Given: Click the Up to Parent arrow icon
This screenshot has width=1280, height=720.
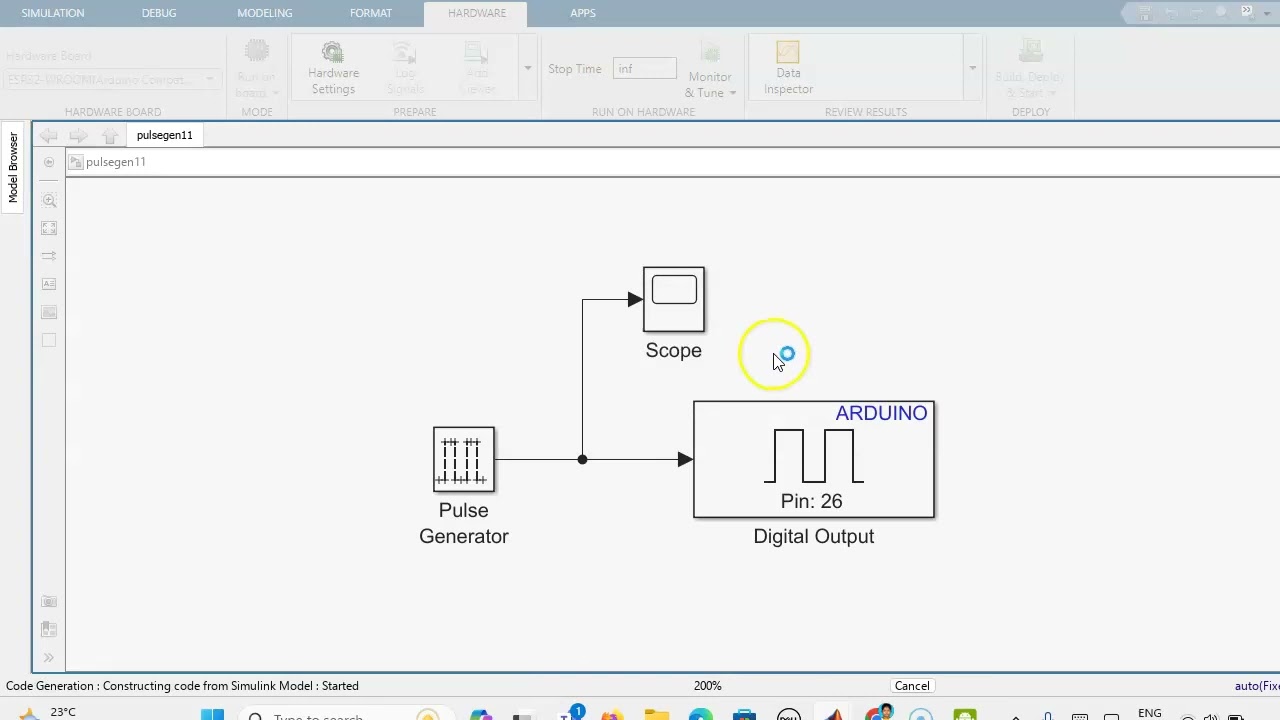Looking at the screenshot, I should (110, 135).
